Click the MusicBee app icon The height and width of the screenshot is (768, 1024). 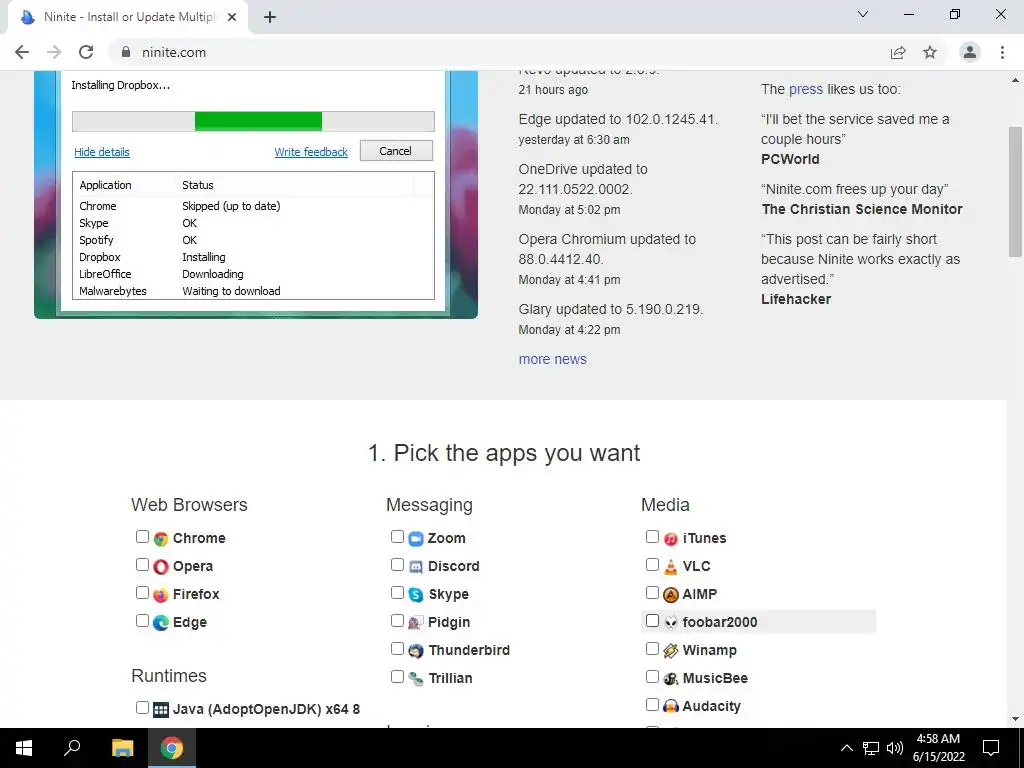pos(671,679)
